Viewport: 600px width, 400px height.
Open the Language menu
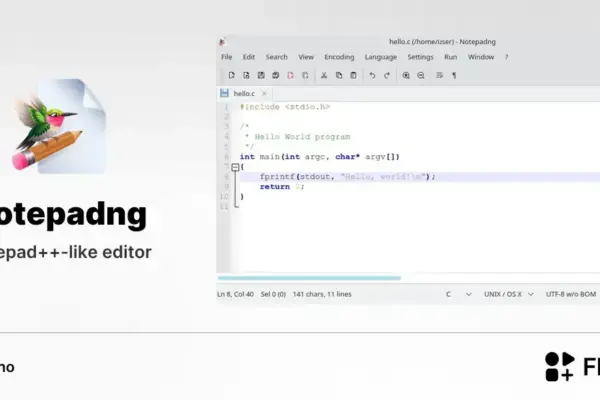coord(381,57)
